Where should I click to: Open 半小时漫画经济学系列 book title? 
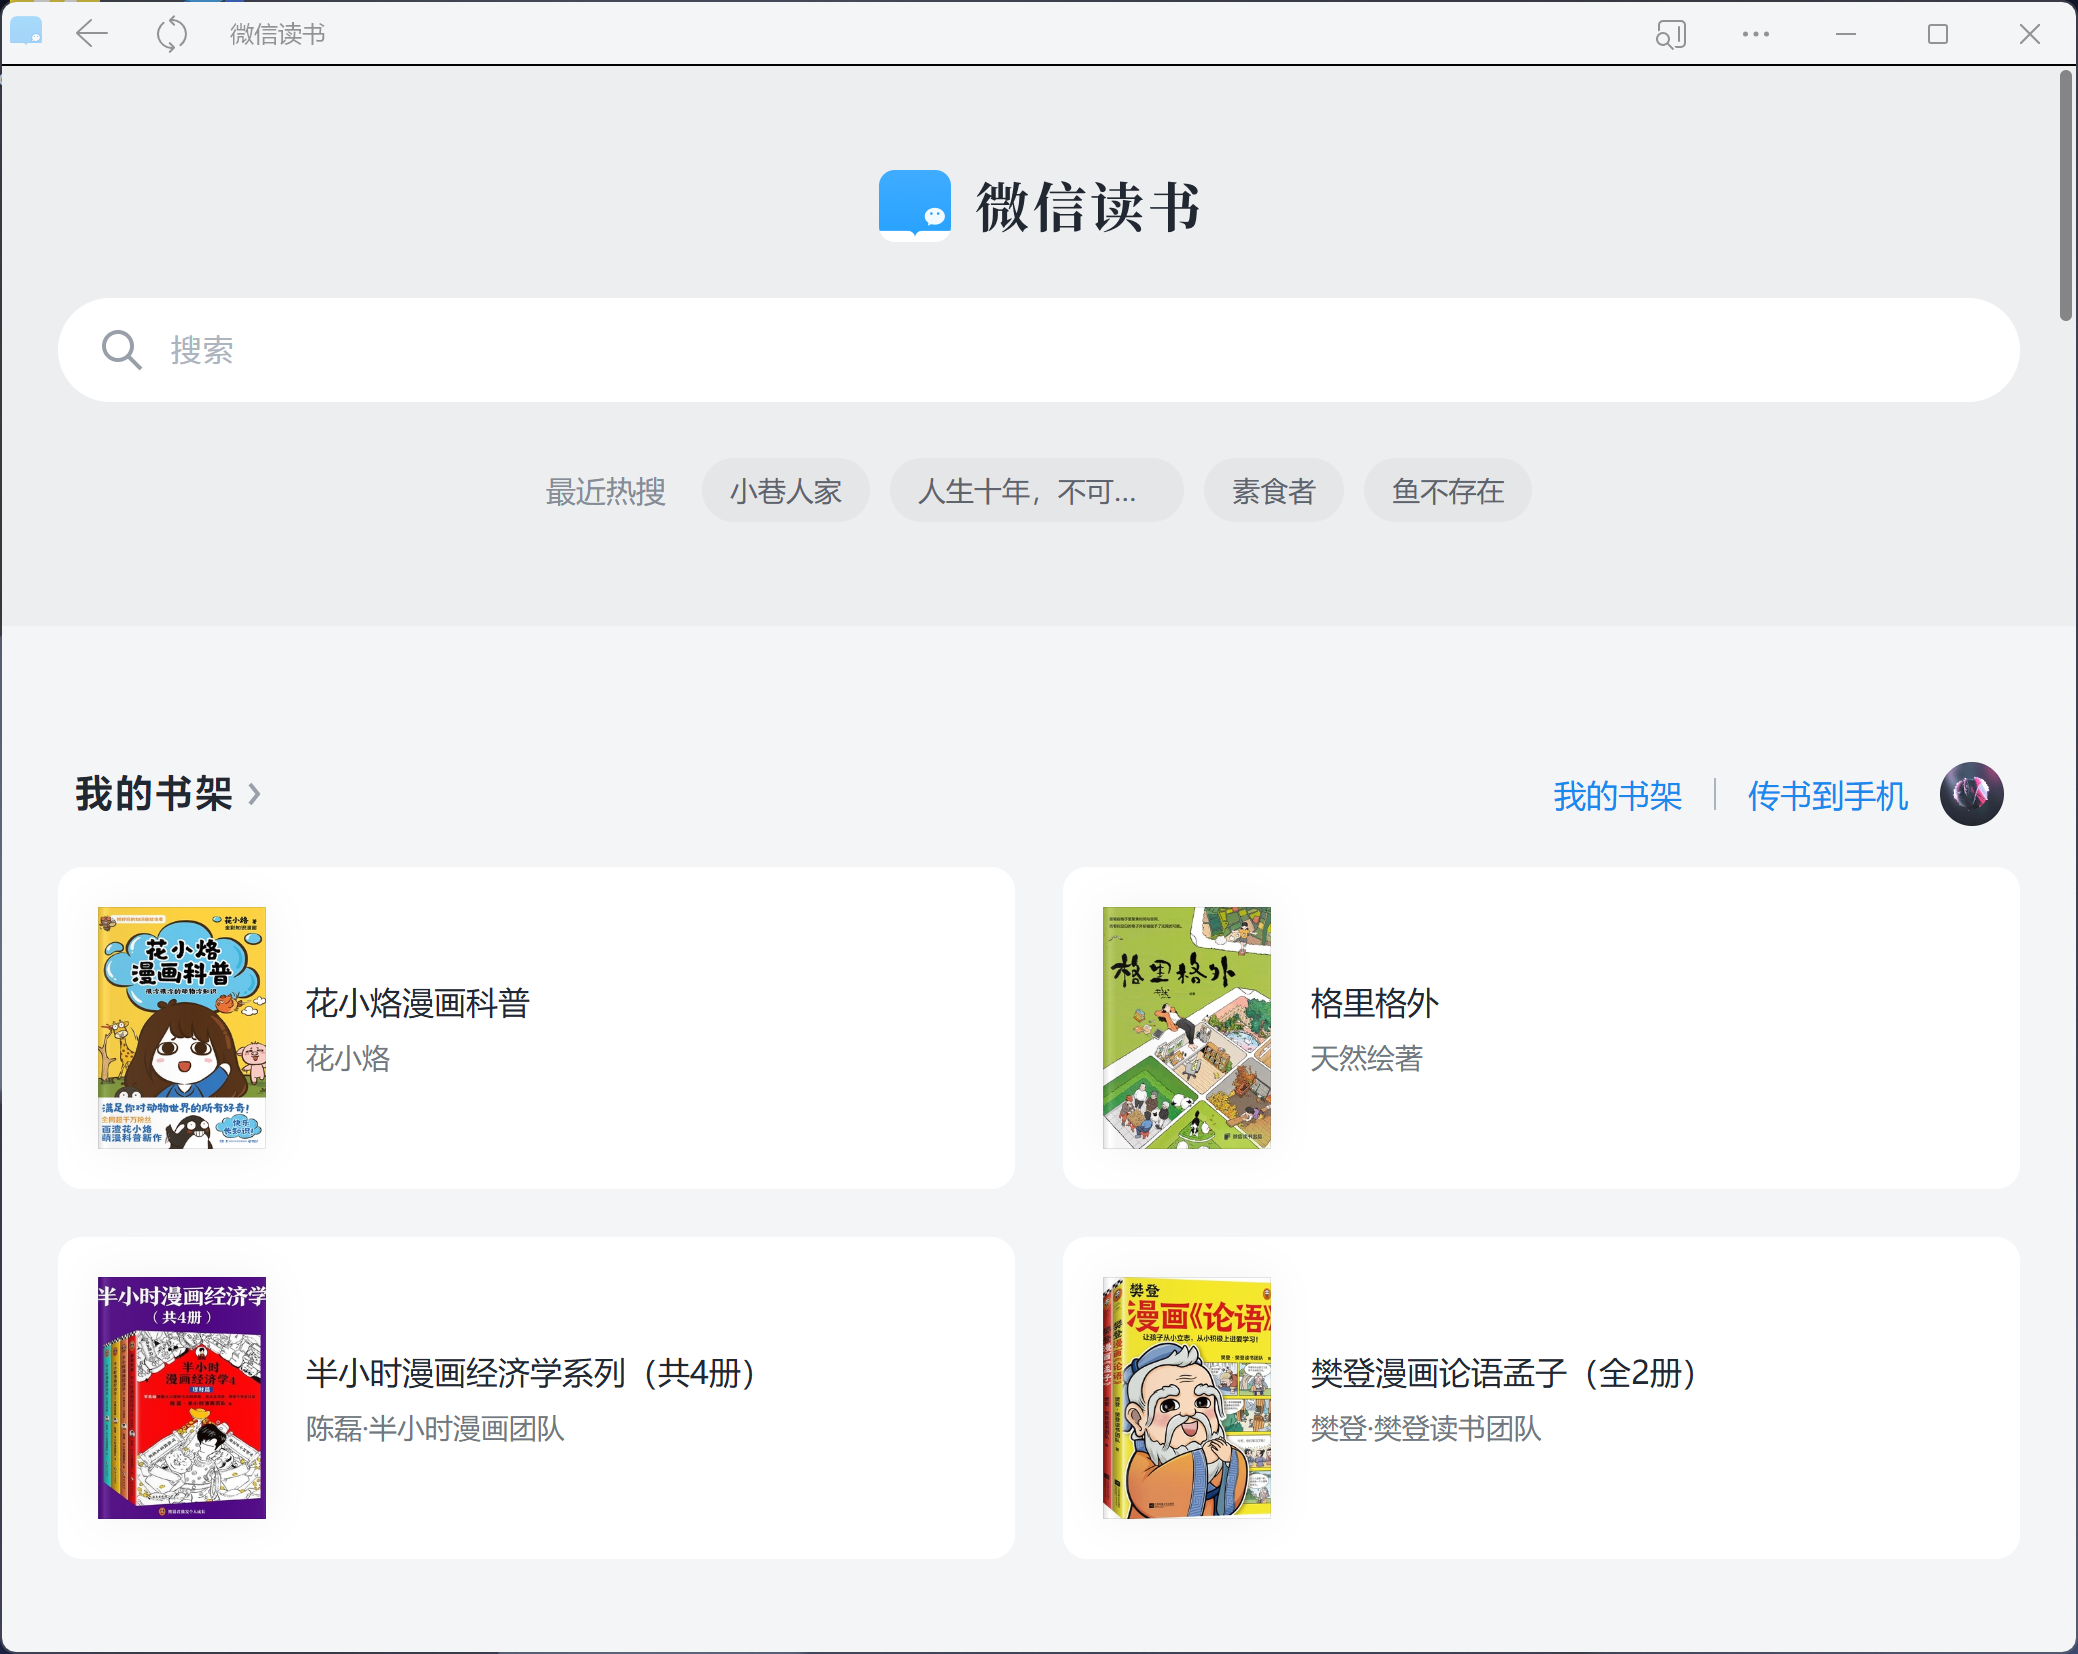(530, 1373)
